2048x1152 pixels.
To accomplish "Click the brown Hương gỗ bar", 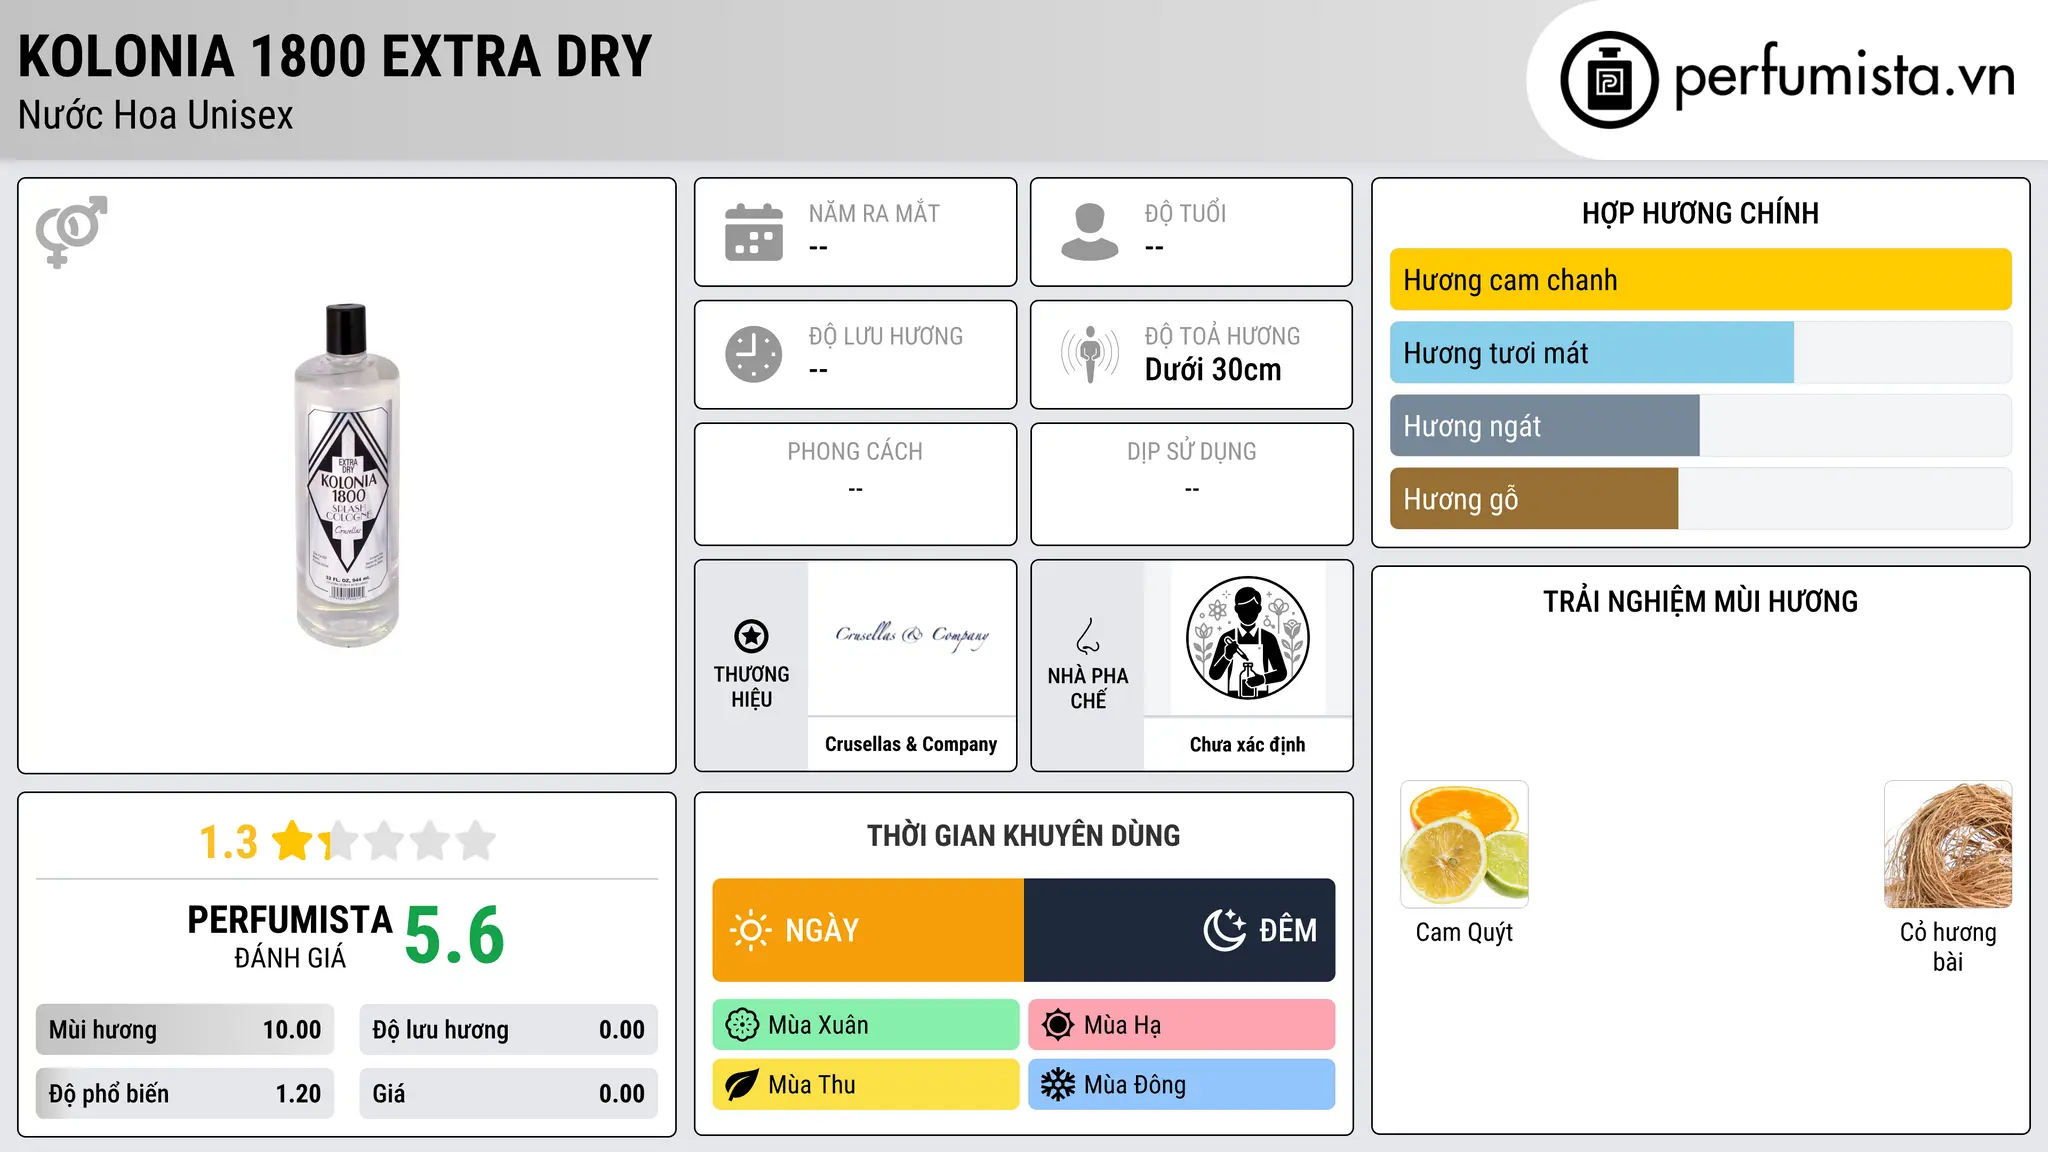I will (1534, 499).
